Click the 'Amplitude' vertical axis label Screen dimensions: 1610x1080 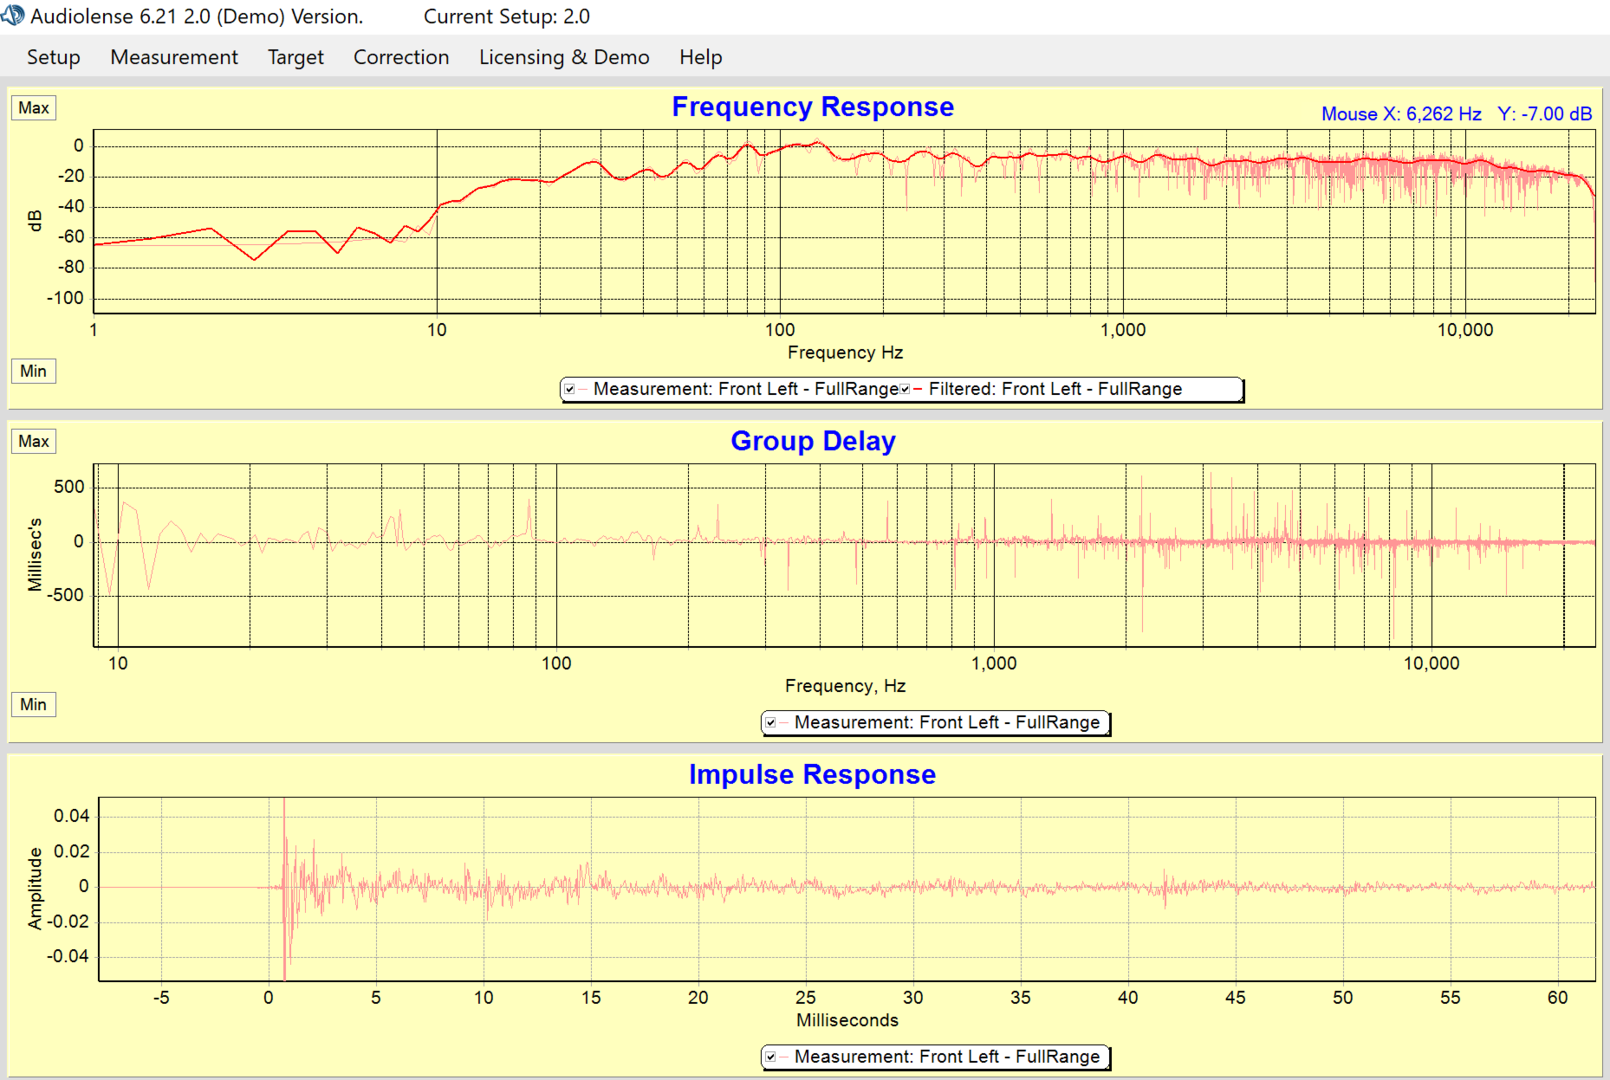pyautogui.click(x=35, y=889)
